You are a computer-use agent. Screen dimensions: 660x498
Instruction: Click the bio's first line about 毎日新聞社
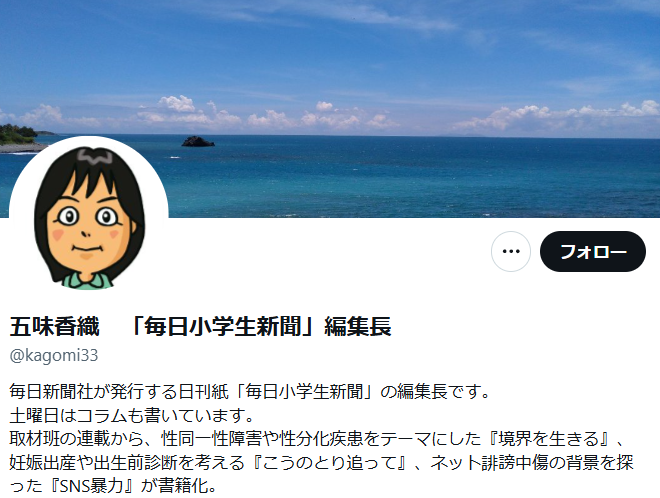coord(249,392)
